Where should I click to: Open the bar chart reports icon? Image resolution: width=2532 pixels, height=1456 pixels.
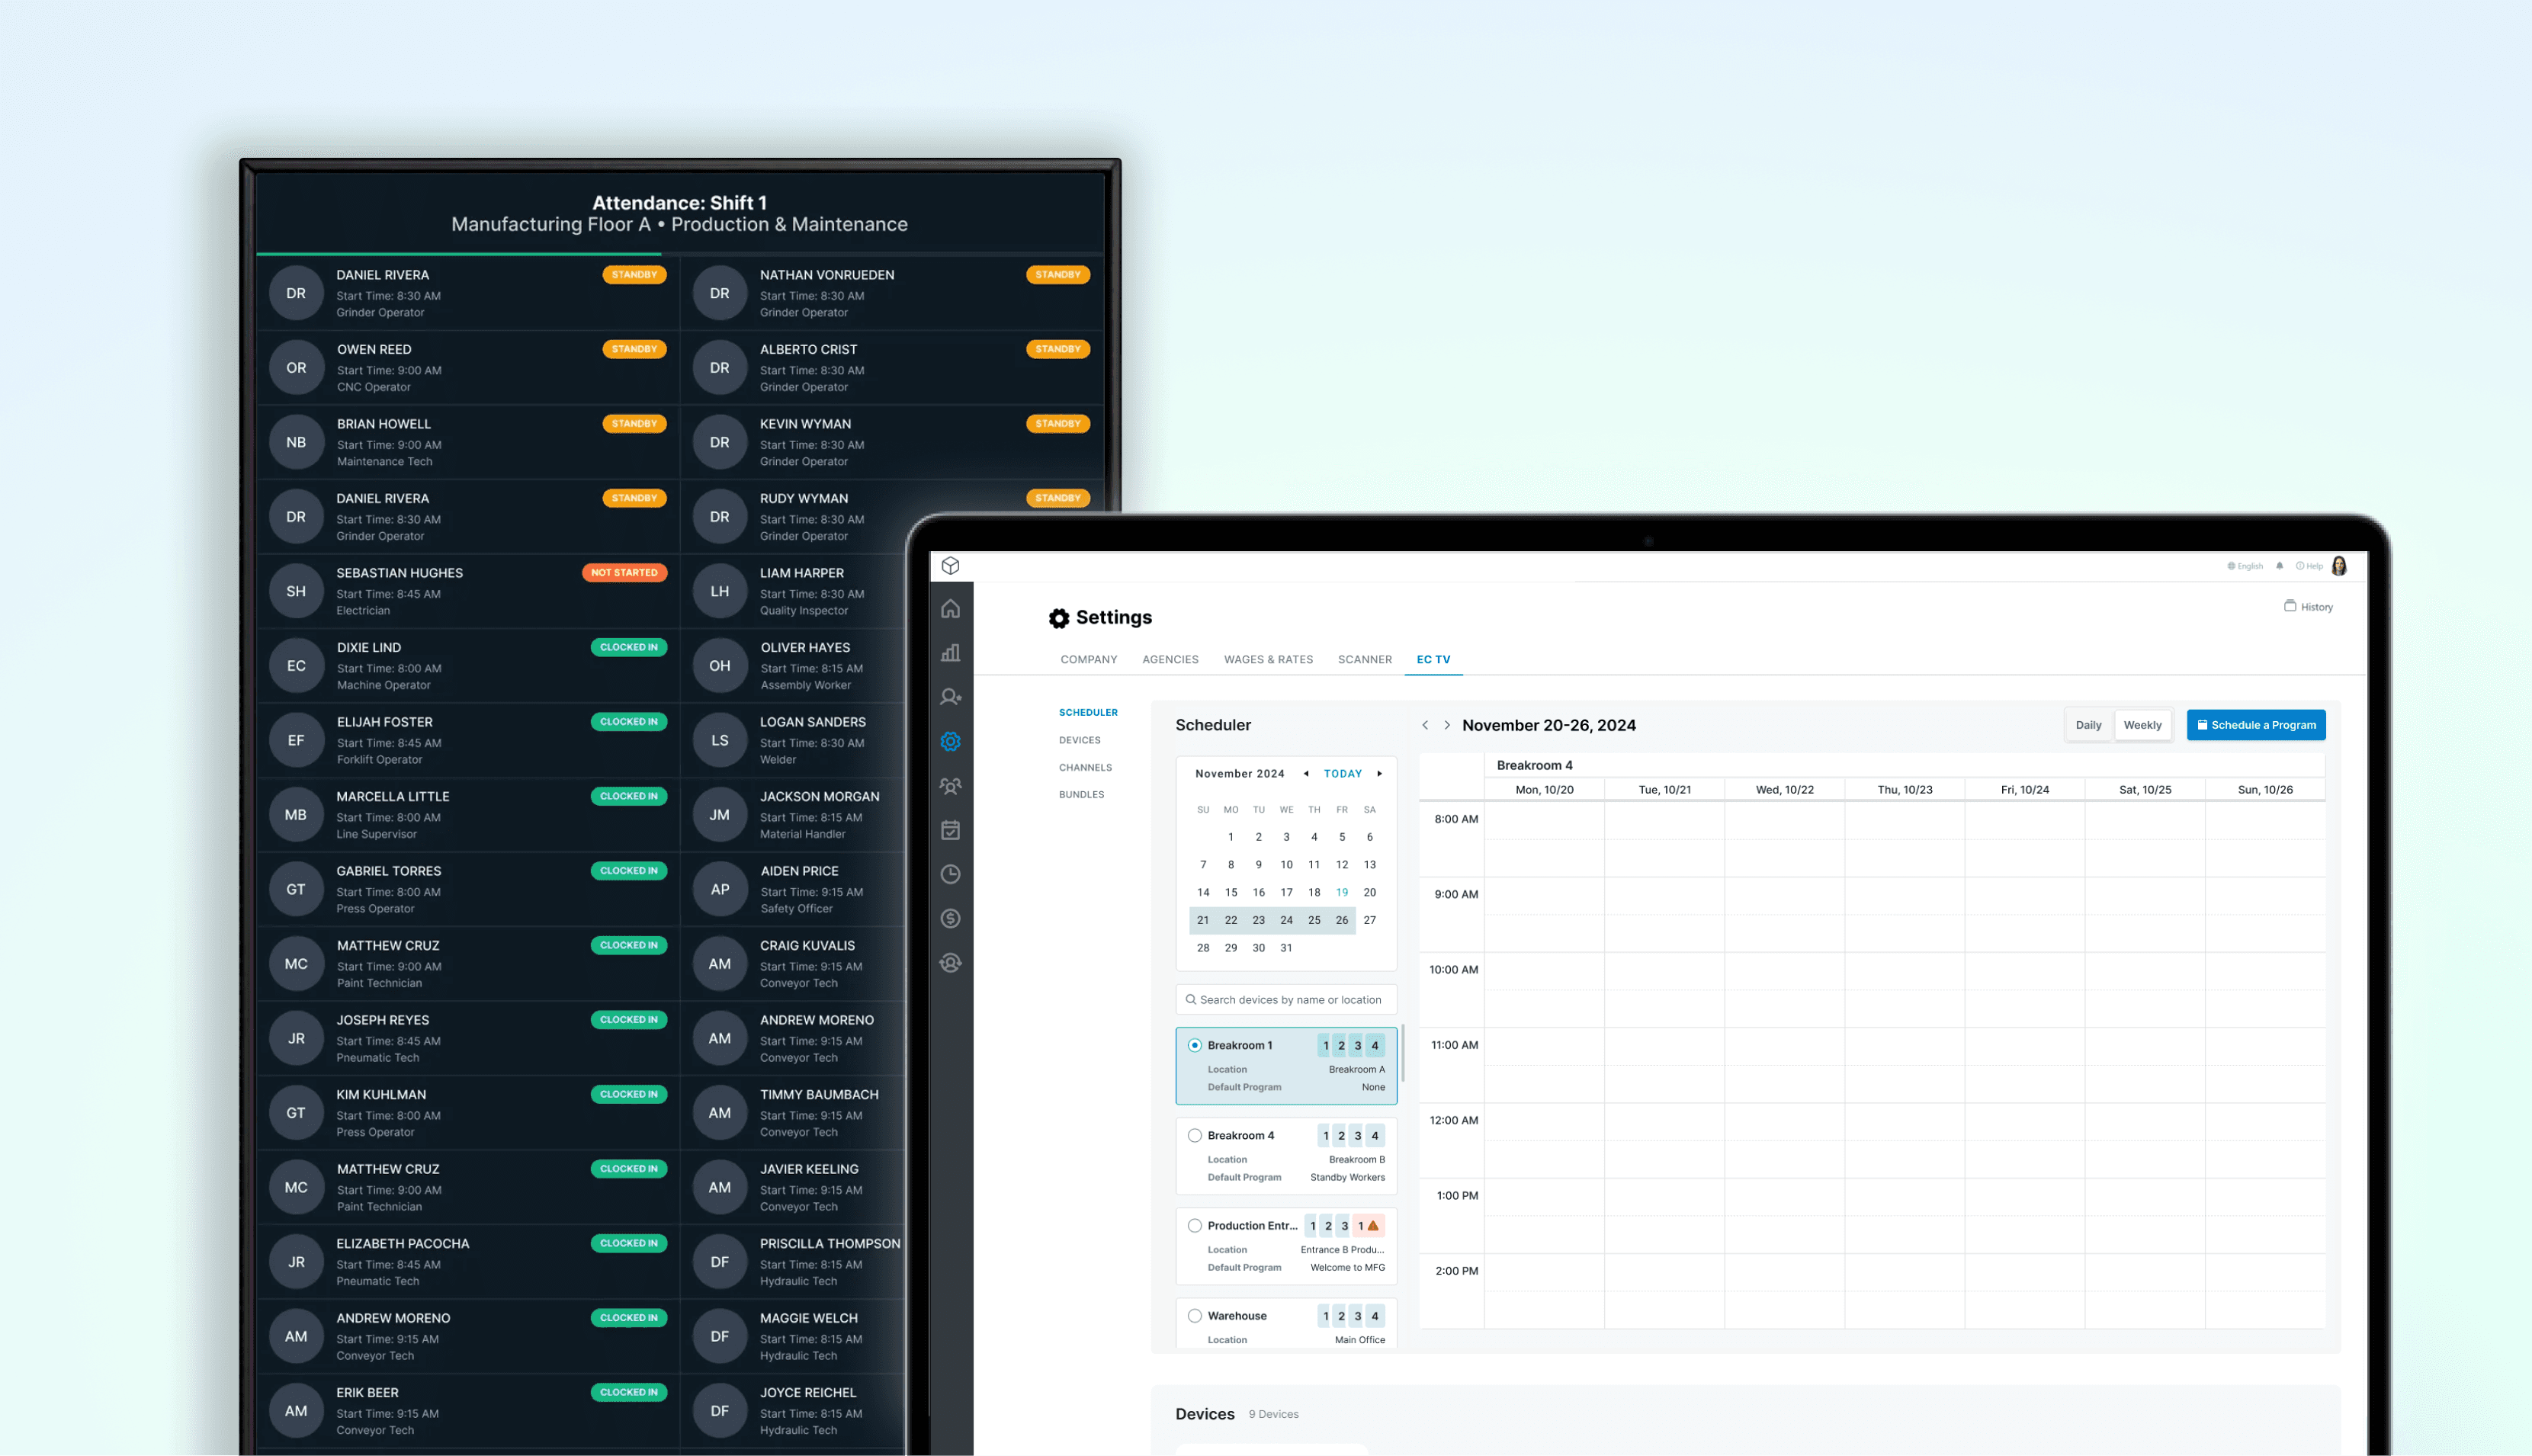(x=950, y=653)
